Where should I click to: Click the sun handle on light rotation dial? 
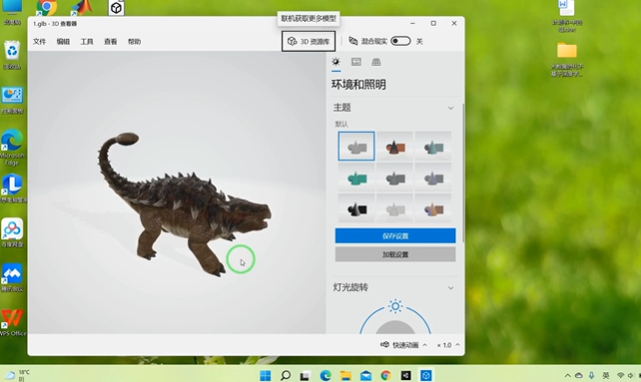pyautogui.click(x=395, y=306)
